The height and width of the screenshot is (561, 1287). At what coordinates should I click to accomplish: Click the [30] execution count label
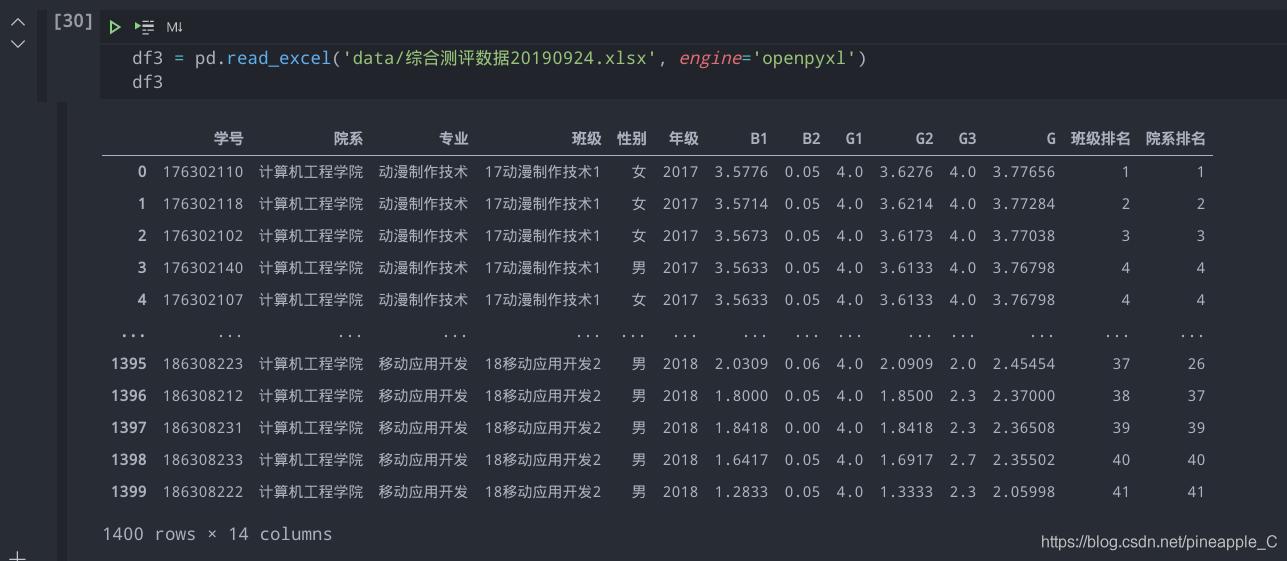73,20
